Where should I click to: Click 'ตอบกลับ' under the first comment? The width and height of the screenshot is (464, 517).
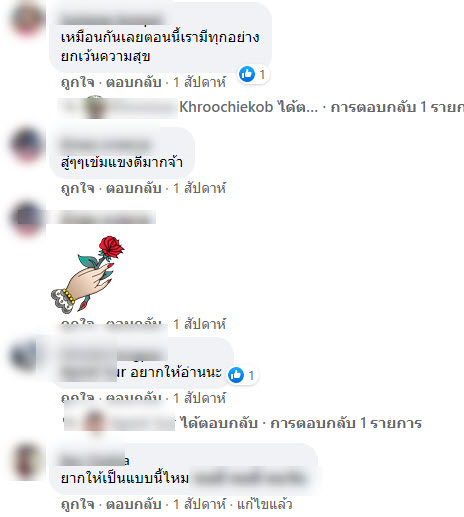pos(134,82)
